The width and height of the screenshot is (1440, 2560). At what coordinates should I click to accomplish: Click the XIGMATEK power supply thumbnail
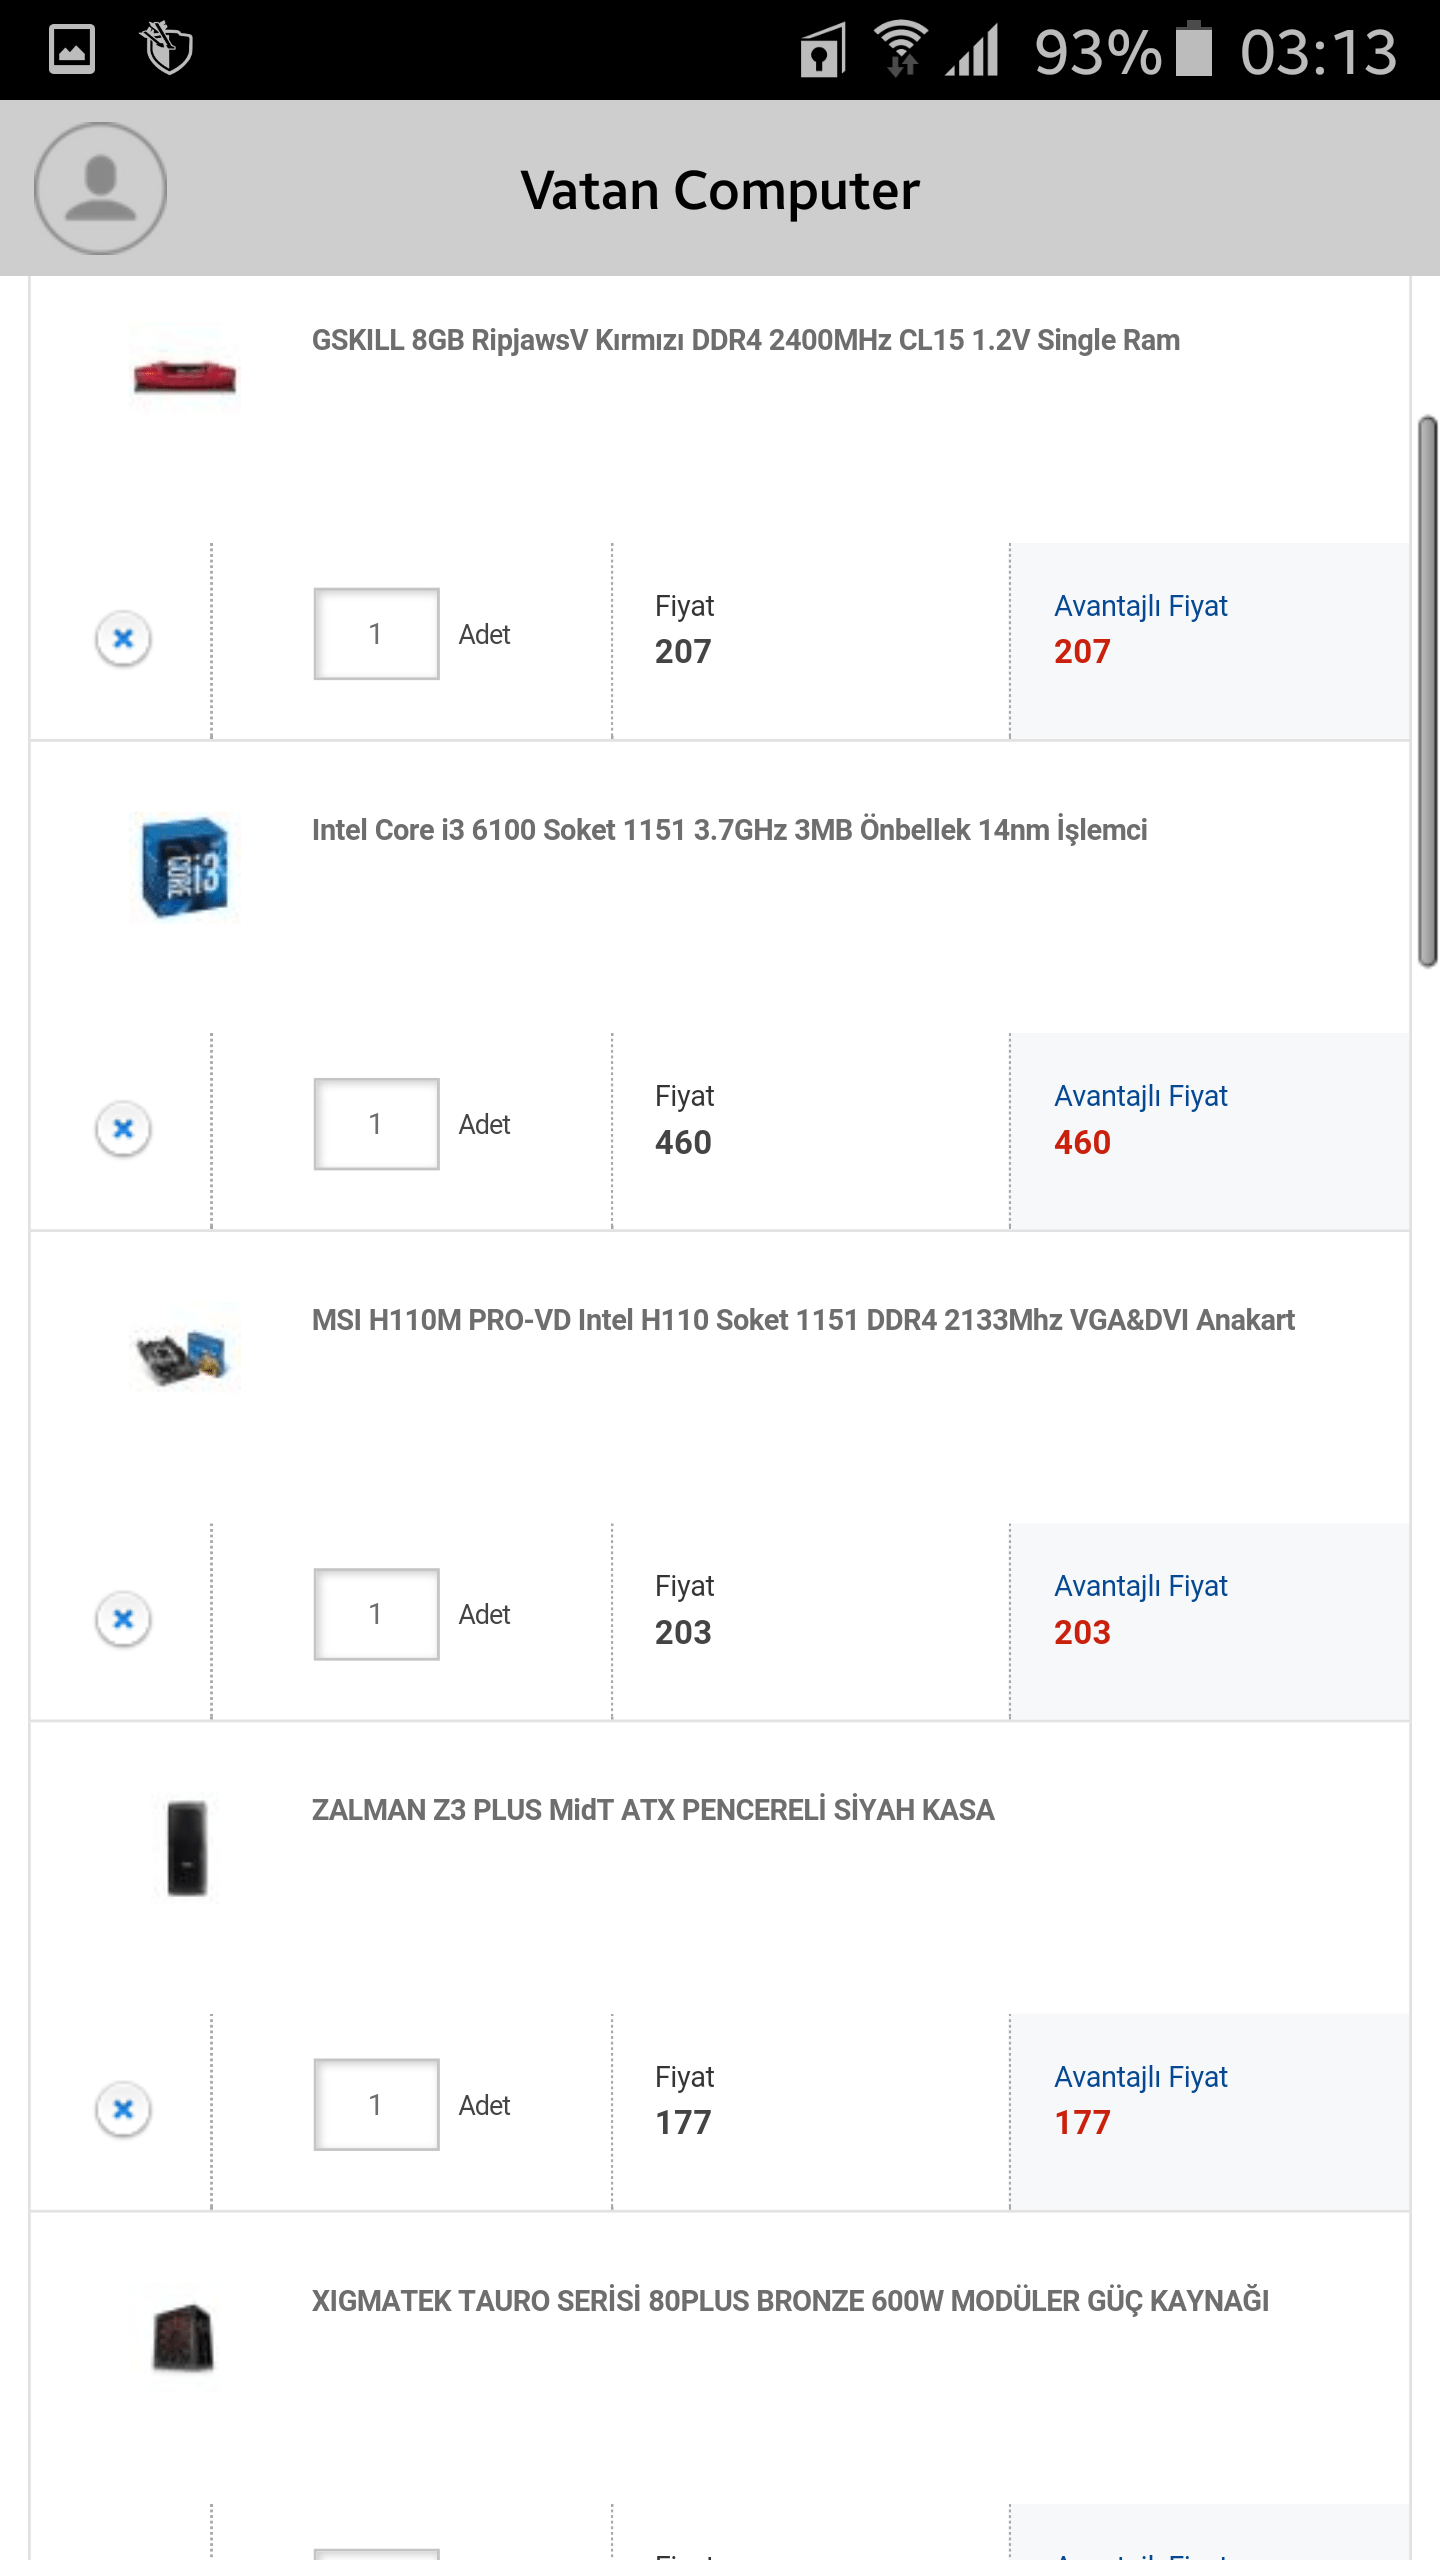pos(184,2338)
